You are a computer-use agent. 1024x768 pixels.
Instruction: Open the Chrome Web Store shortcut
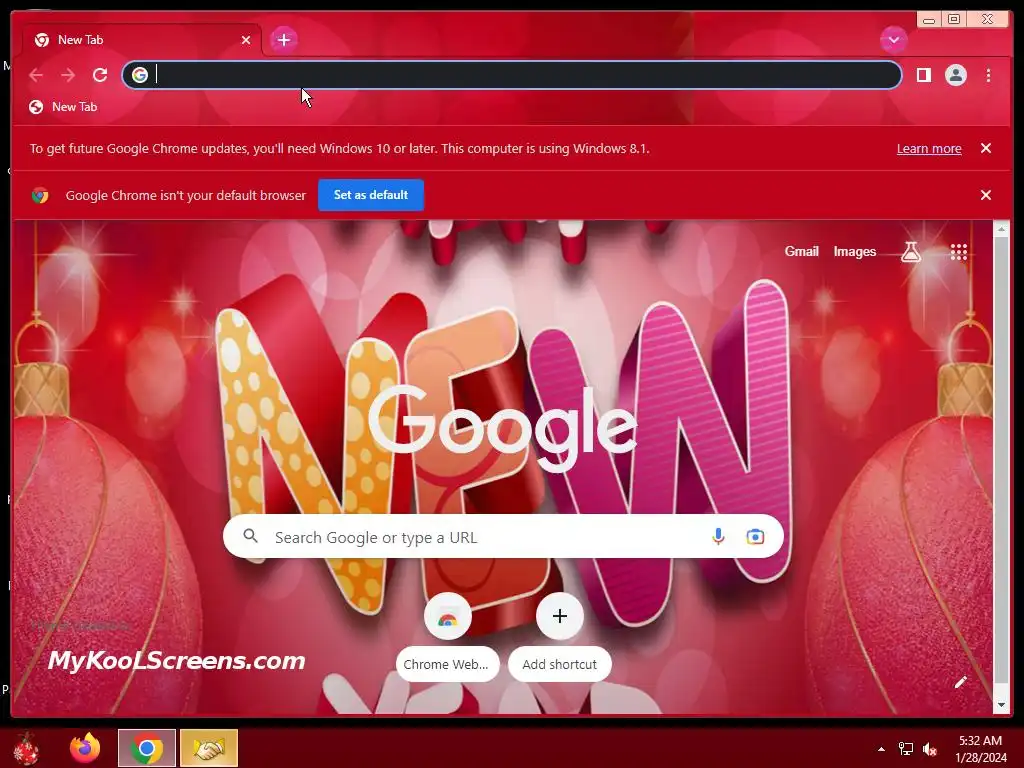[447, 637]
